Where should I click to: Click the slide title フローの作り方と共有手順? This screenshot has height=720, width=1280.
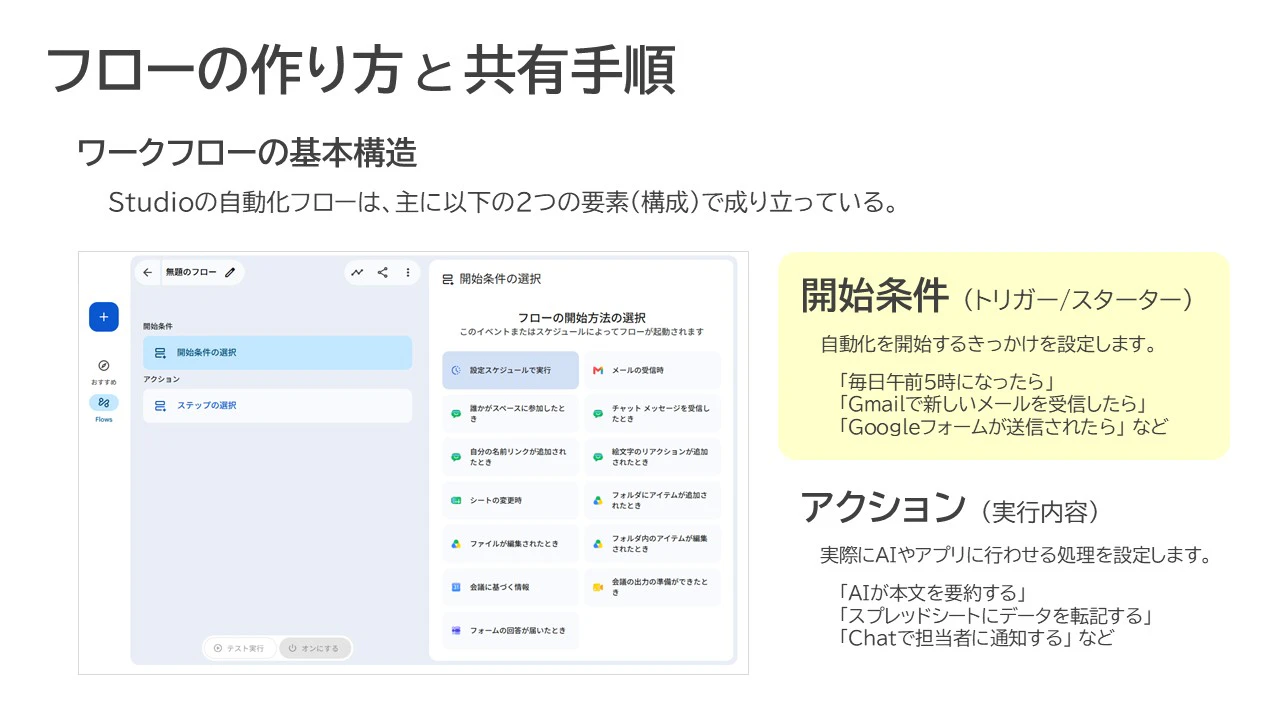pos(361,71)
